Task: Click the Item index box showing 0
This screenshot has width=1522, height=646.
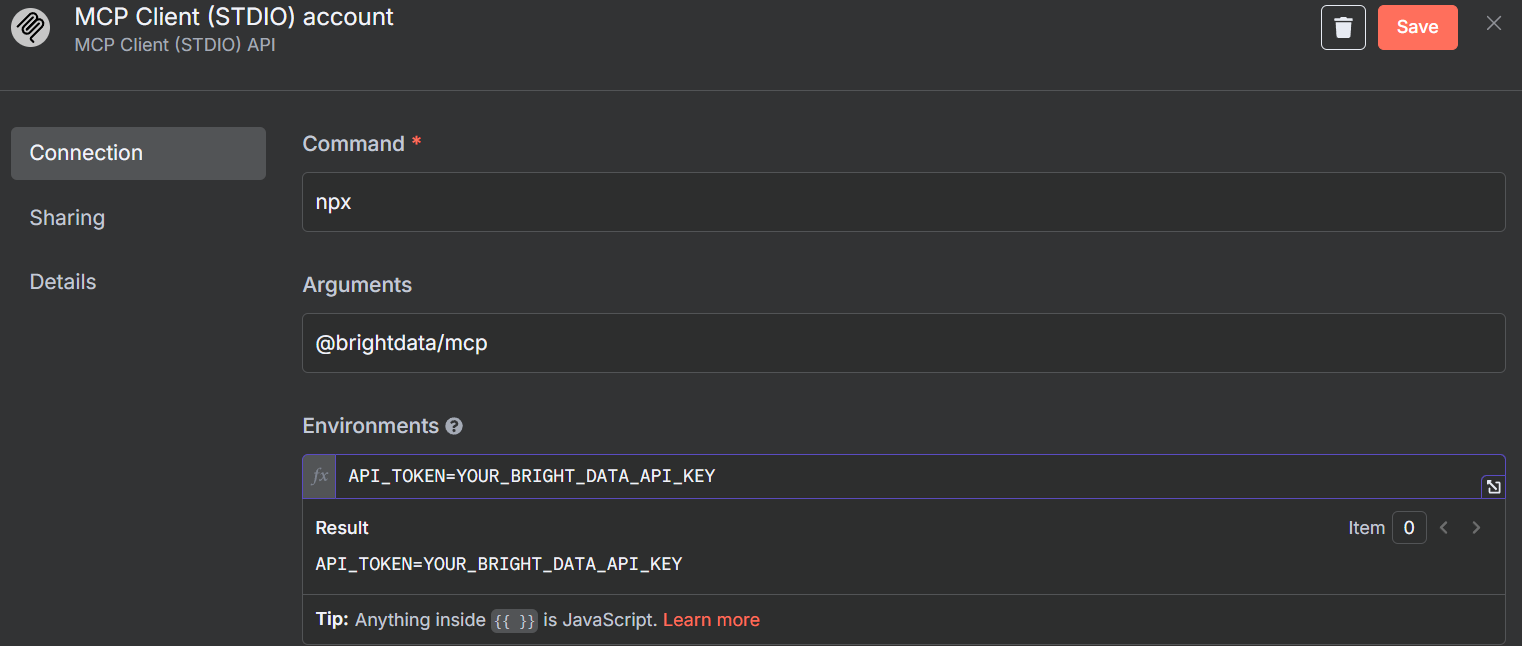Action: pos(1409,528)
